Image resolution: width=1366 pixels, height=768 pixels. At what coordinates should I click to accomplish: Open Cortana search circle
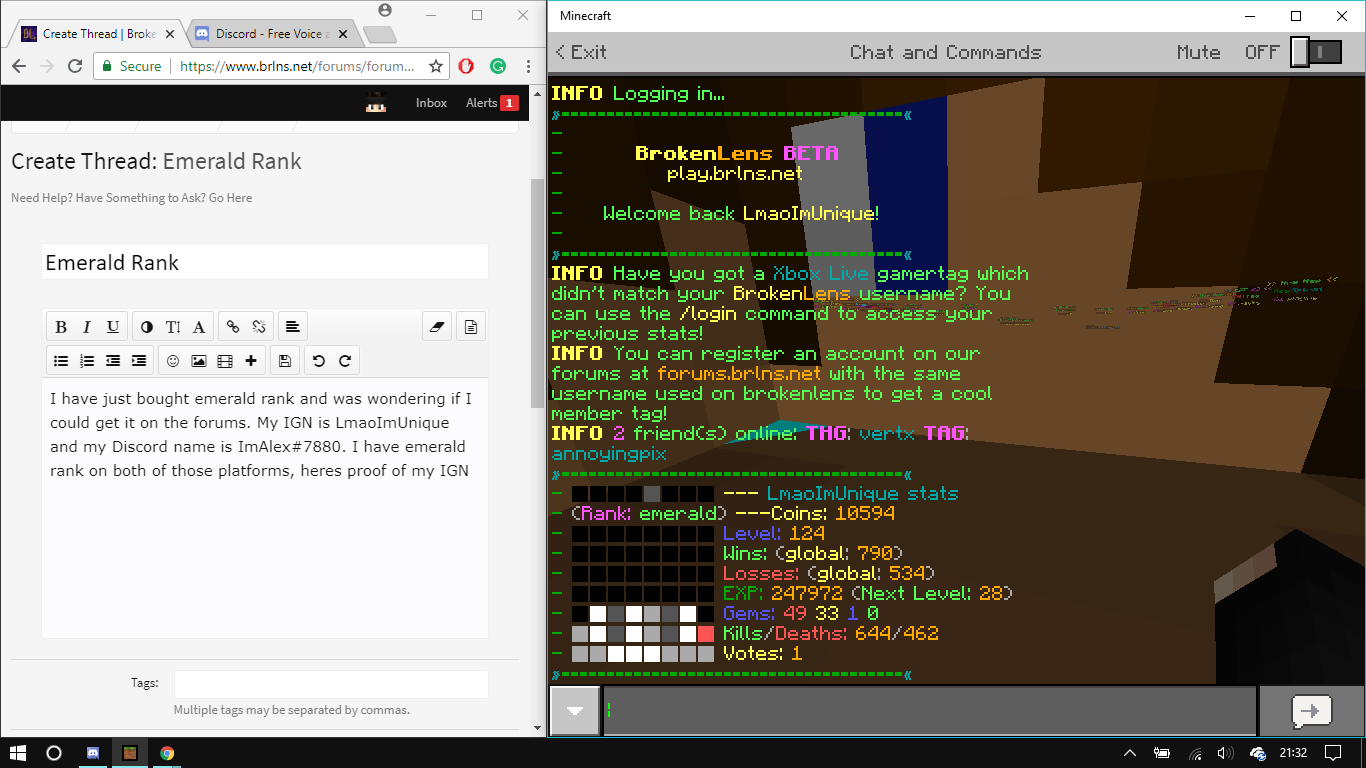[x=54, y=753]
